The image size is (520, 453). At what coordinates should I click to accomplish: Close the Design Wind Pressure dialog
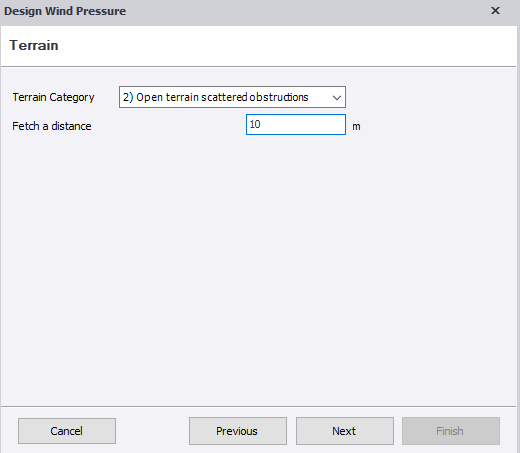click(x=495, y=11)
